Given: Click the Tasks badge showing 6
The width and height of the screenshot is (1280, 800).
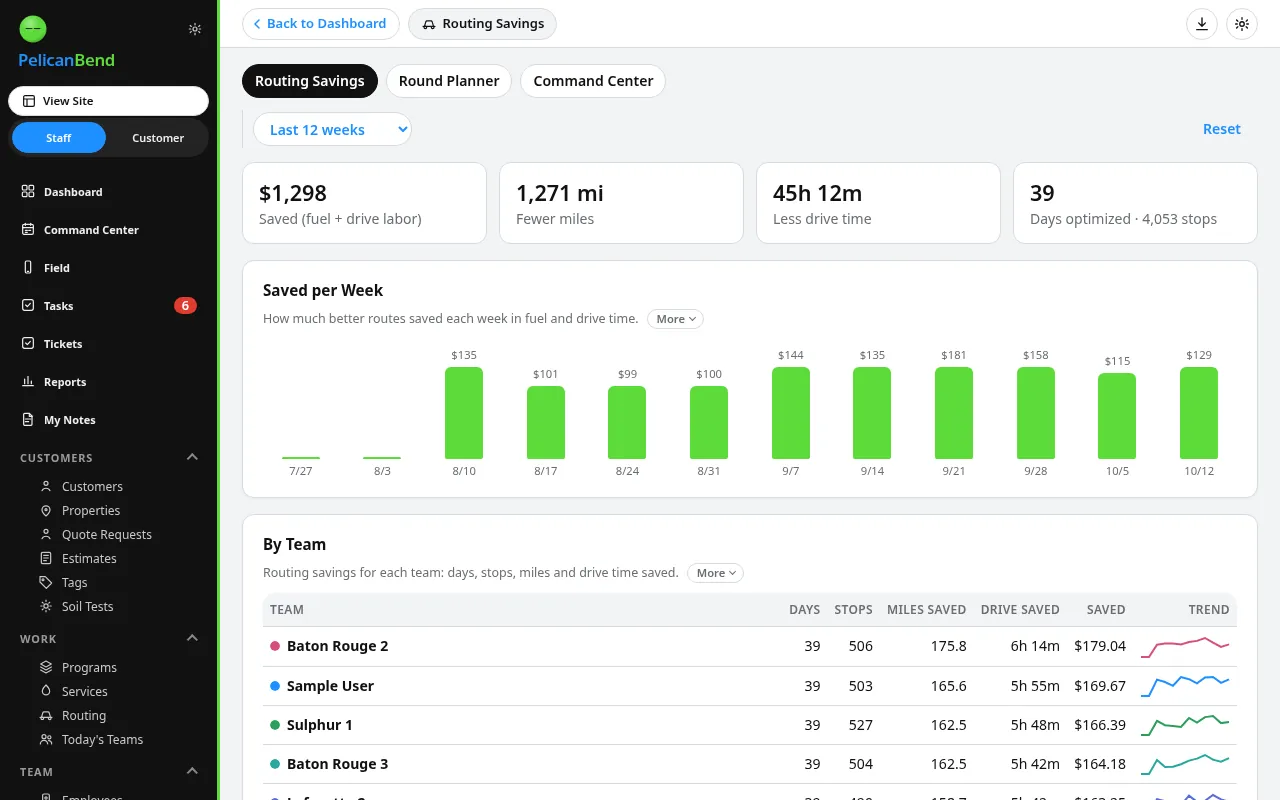Looking at the screenshot, I should pyautogui.click(x=185, y=306).
